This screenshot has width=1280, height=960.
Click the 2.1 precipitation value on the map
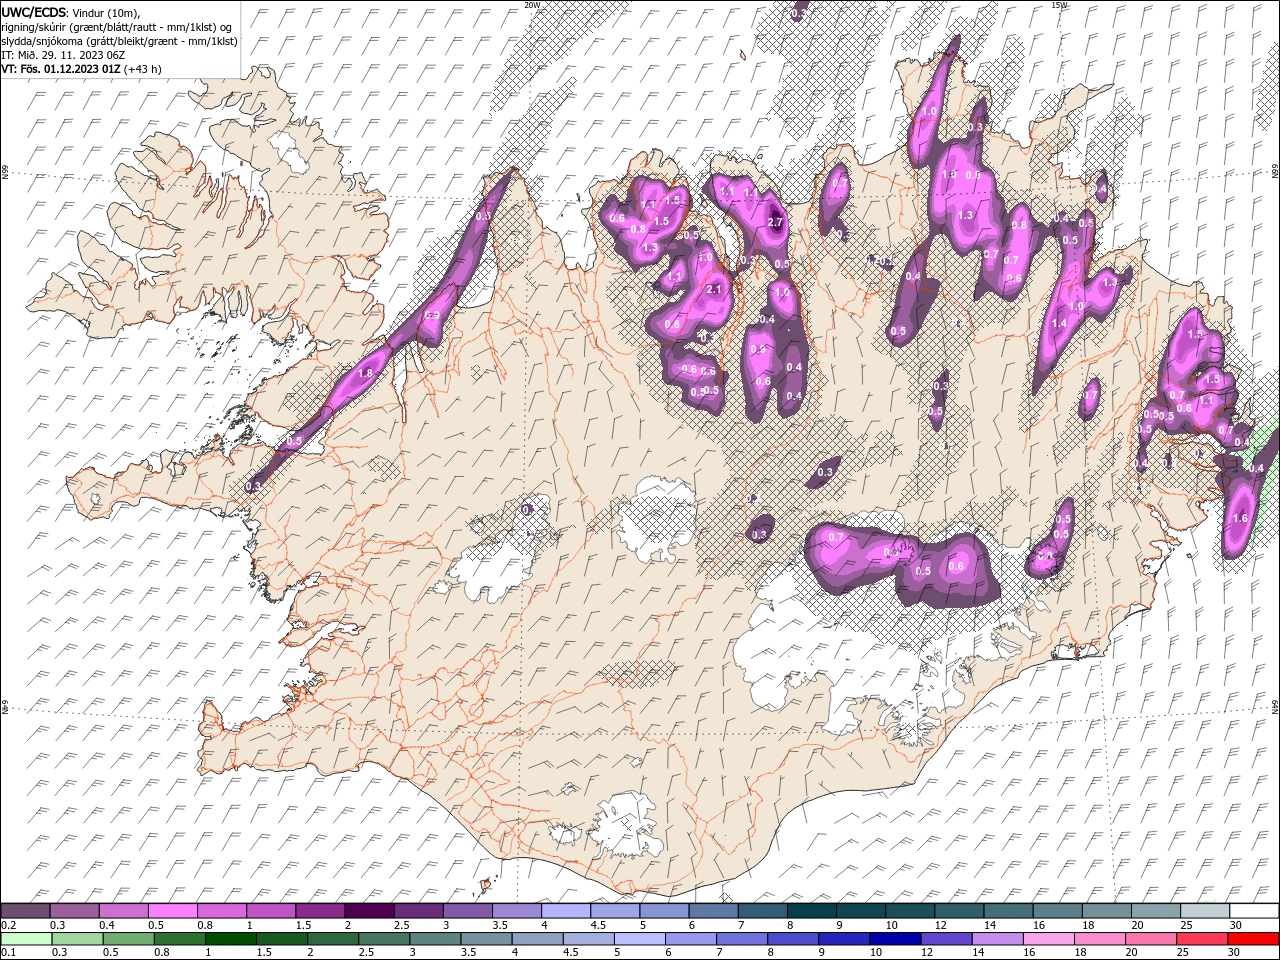point(713,289)
